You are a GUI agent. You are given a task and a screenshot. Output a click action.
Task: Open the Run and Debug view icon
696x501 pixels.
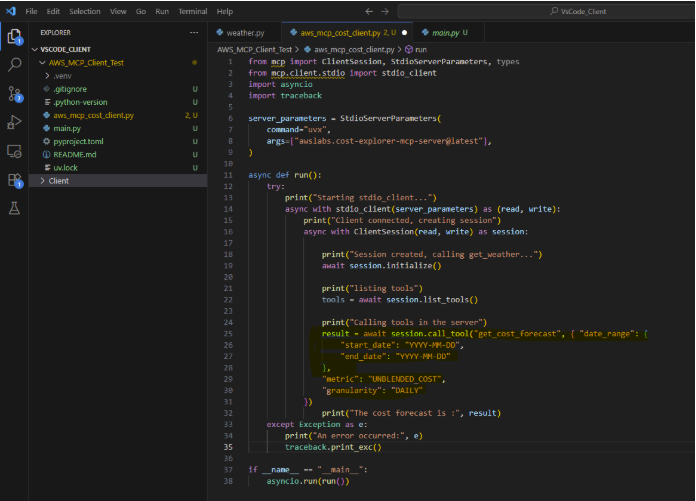[14, 122]
